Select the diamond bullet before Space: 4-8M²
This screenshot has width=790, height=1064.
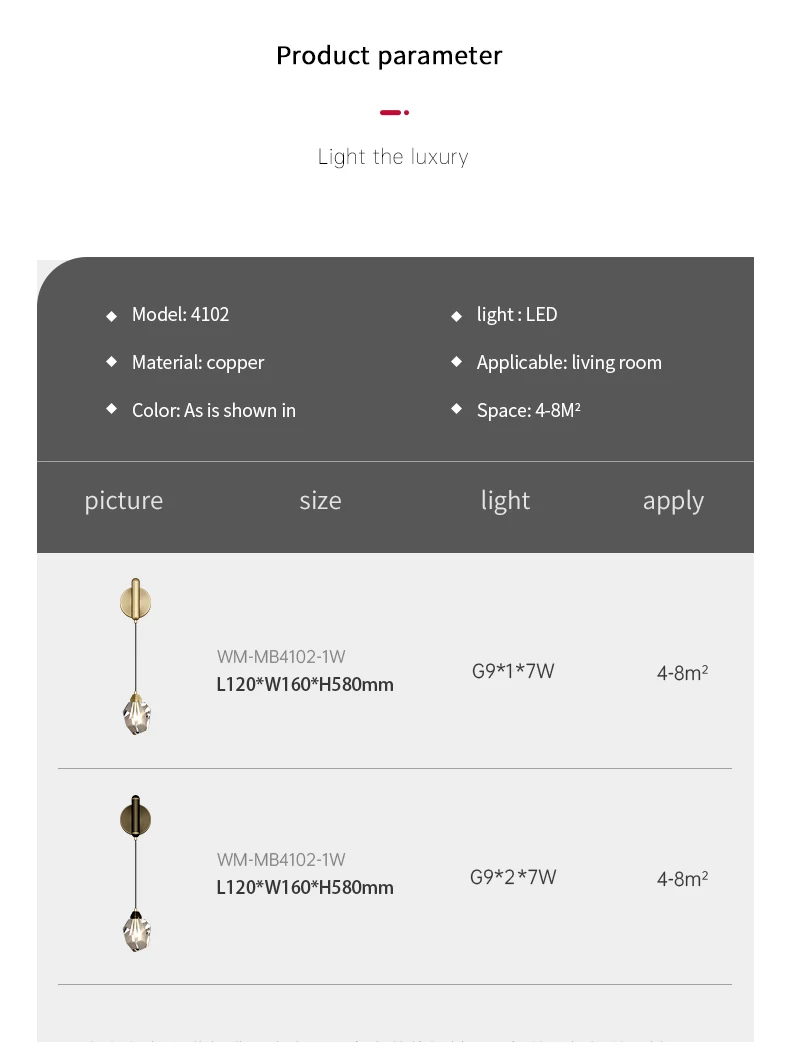(456, 409)
